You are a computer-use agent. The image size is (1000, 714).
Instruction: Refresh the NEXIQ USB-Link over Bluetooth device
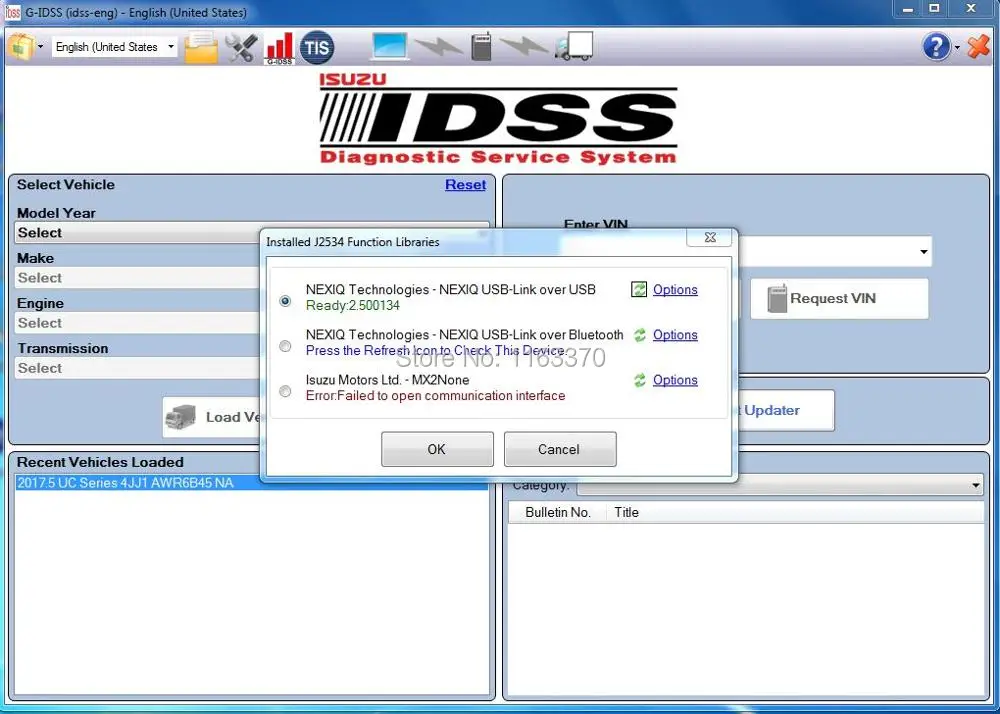(x=640, y=335)
